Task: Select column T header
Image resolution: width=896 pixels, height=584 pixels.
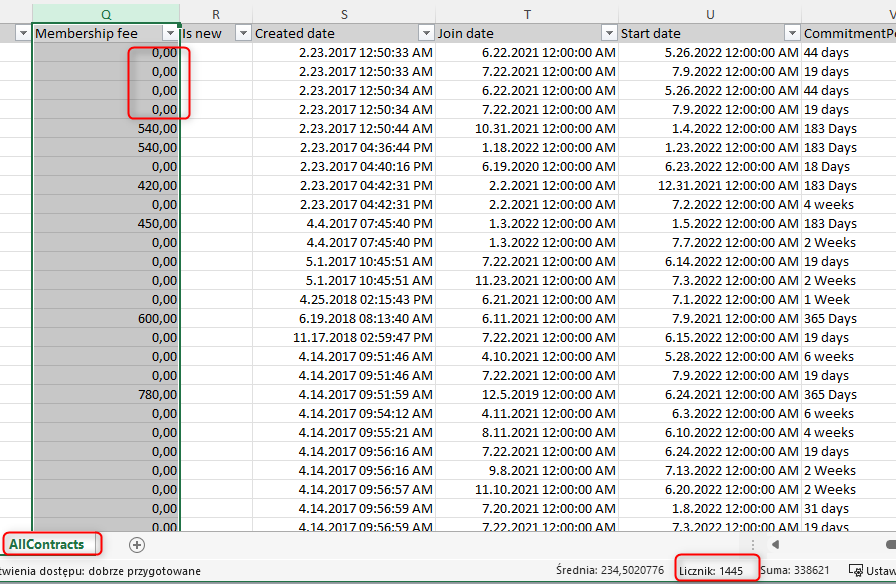Action: [x=527, y=14]
